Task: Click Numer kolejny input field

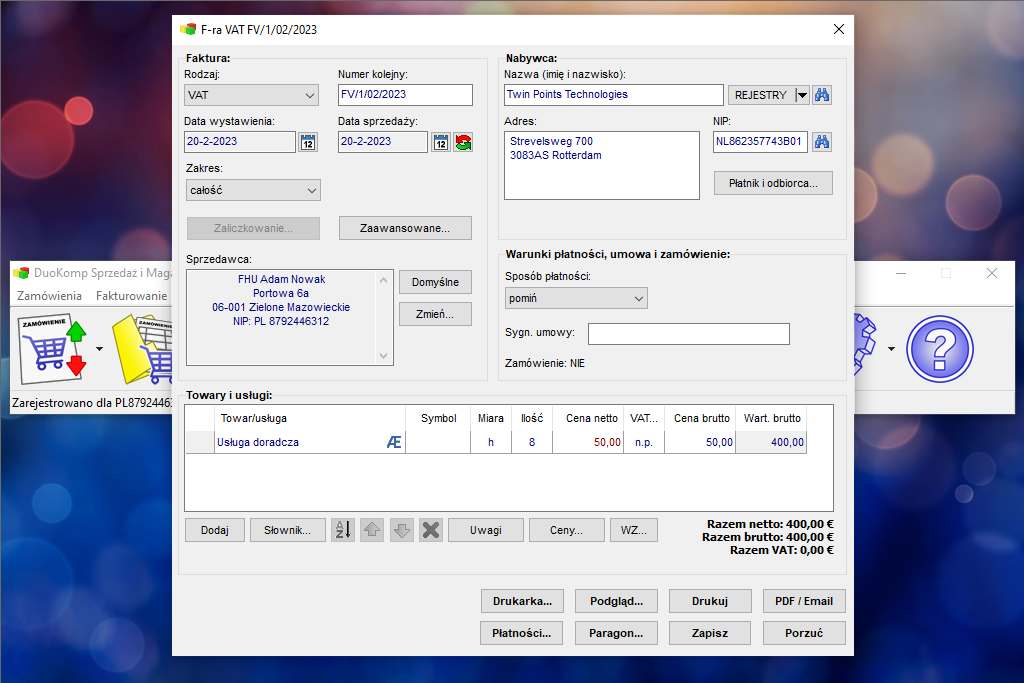Action: click(405, 95)
